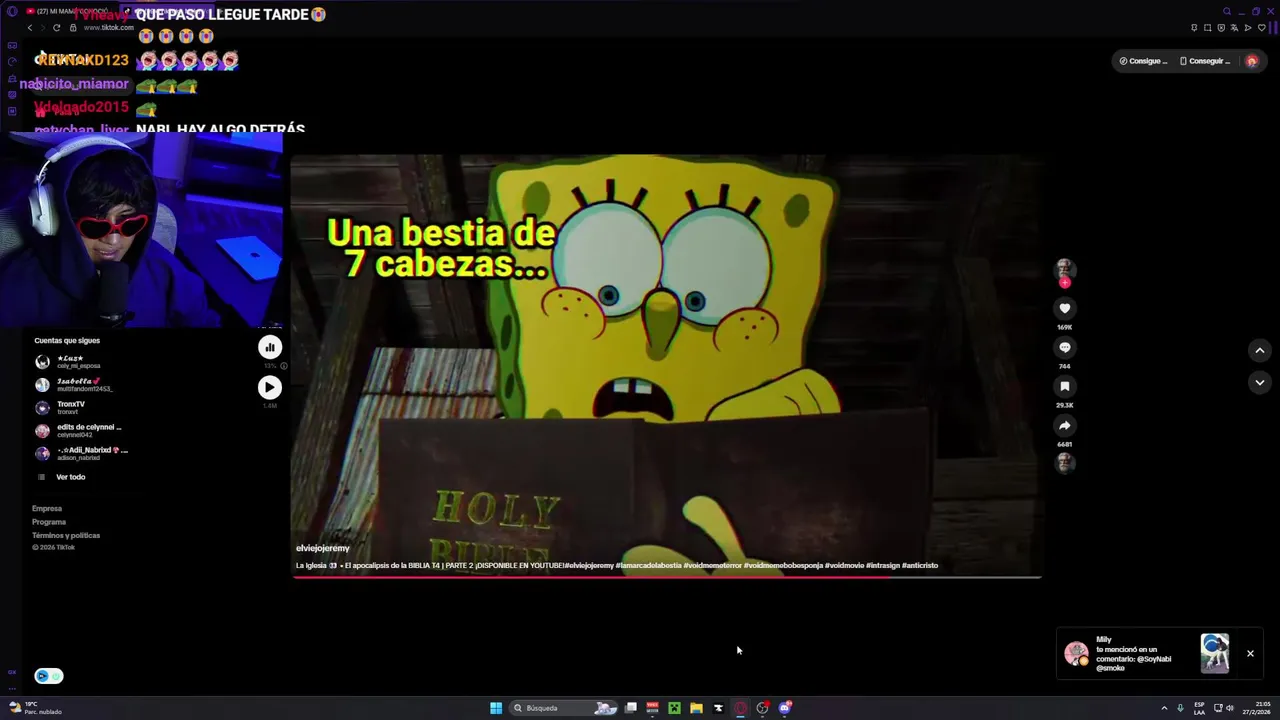Open profile avatar at top right
The width and height of the screenshot is (1280, 720).
click(x=1252, y=61)
